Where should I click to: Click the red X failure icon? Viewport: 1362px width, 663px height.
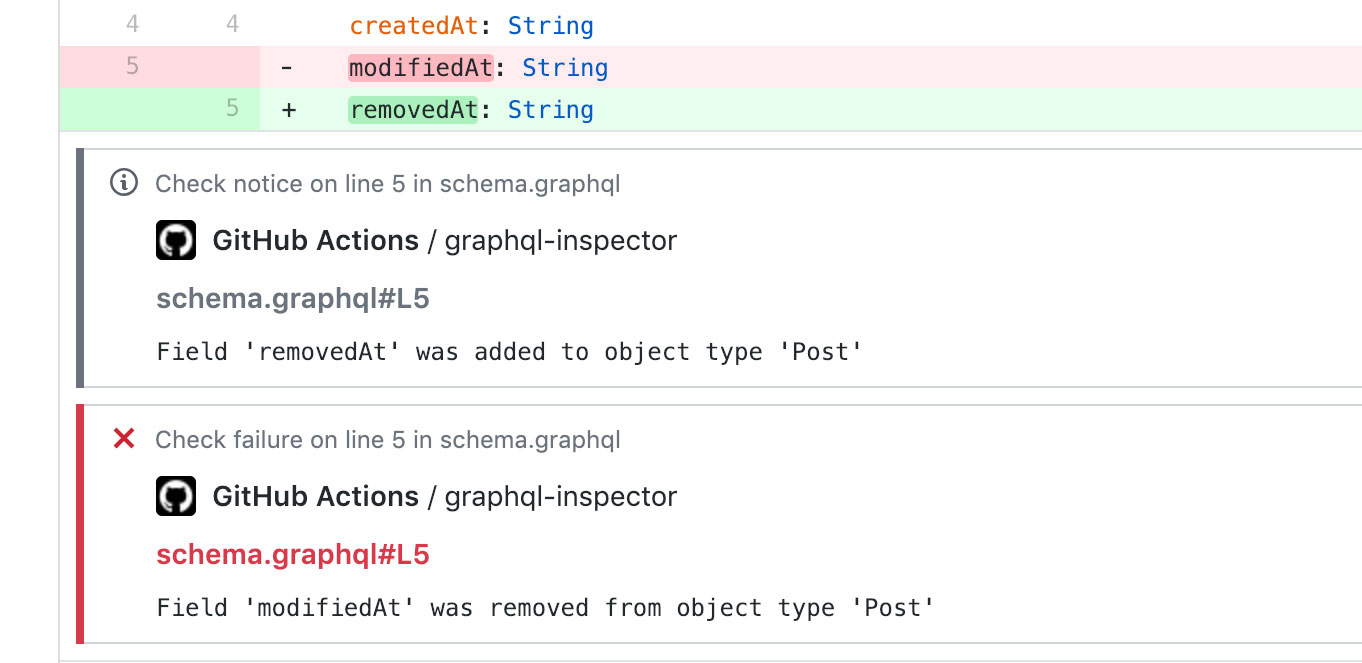pyautogui.click(x=122, y=439)
